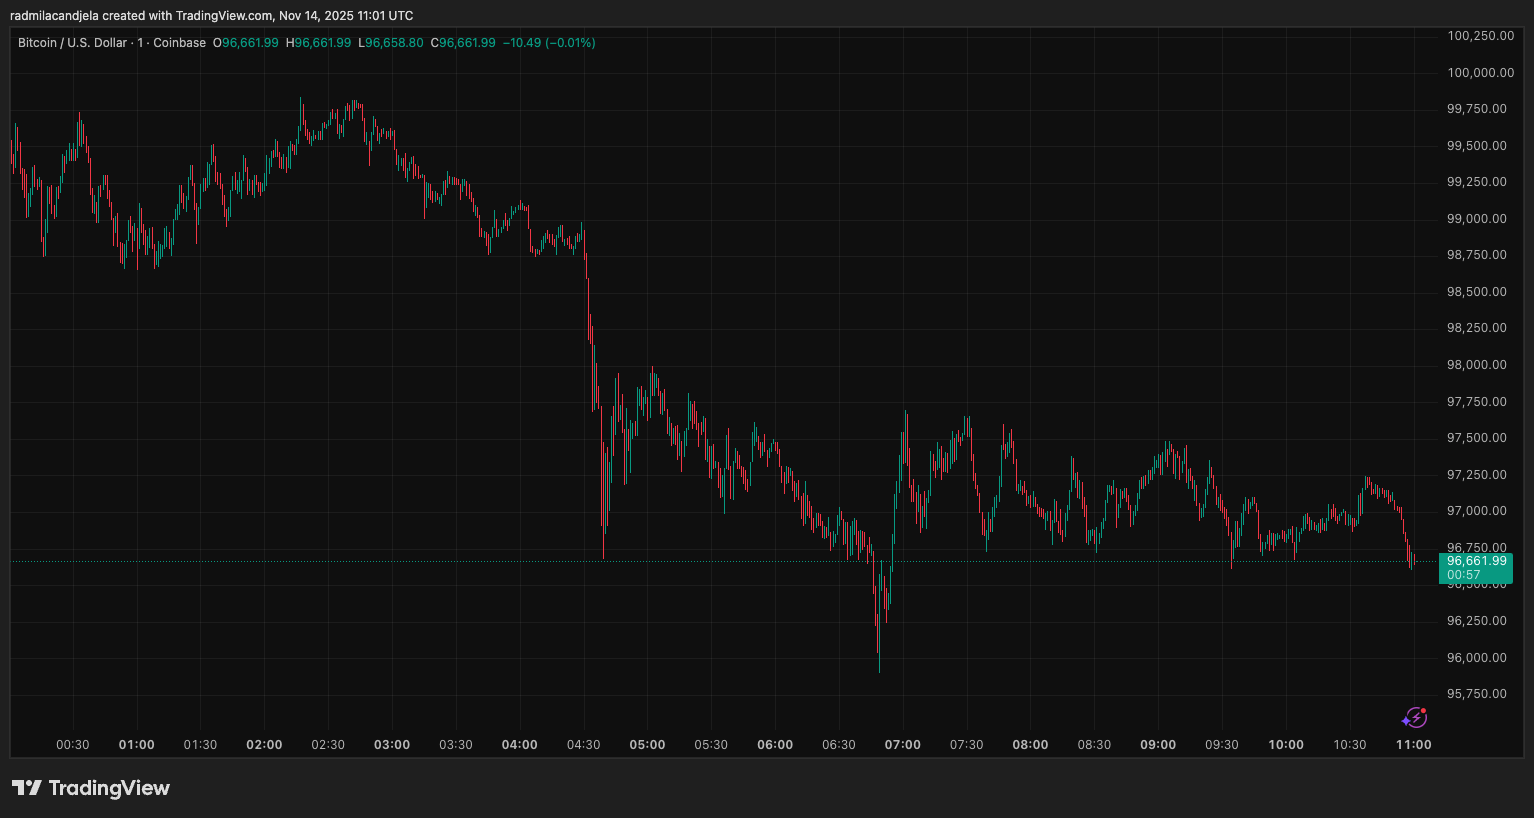Screen dimensions: 1534x818
Task: Click the 100,250.00 price scale label
Action: pos(1480,35)
